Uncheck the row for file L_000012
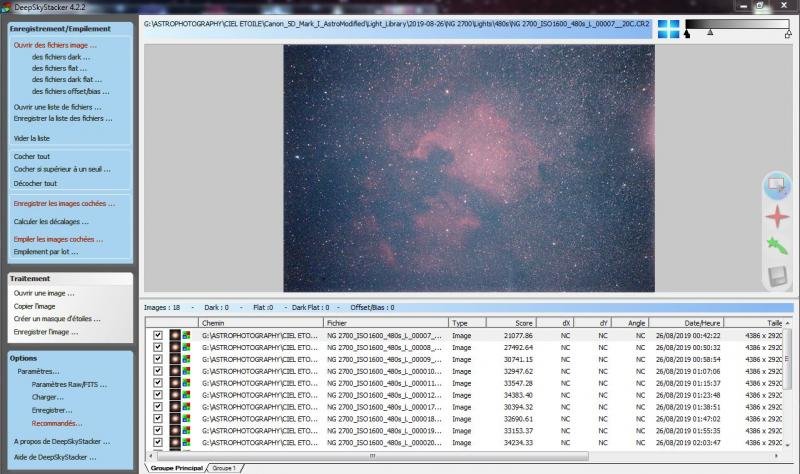Viewport: 800px width, 474px height. pyautogui.click(x=158, y=395)
